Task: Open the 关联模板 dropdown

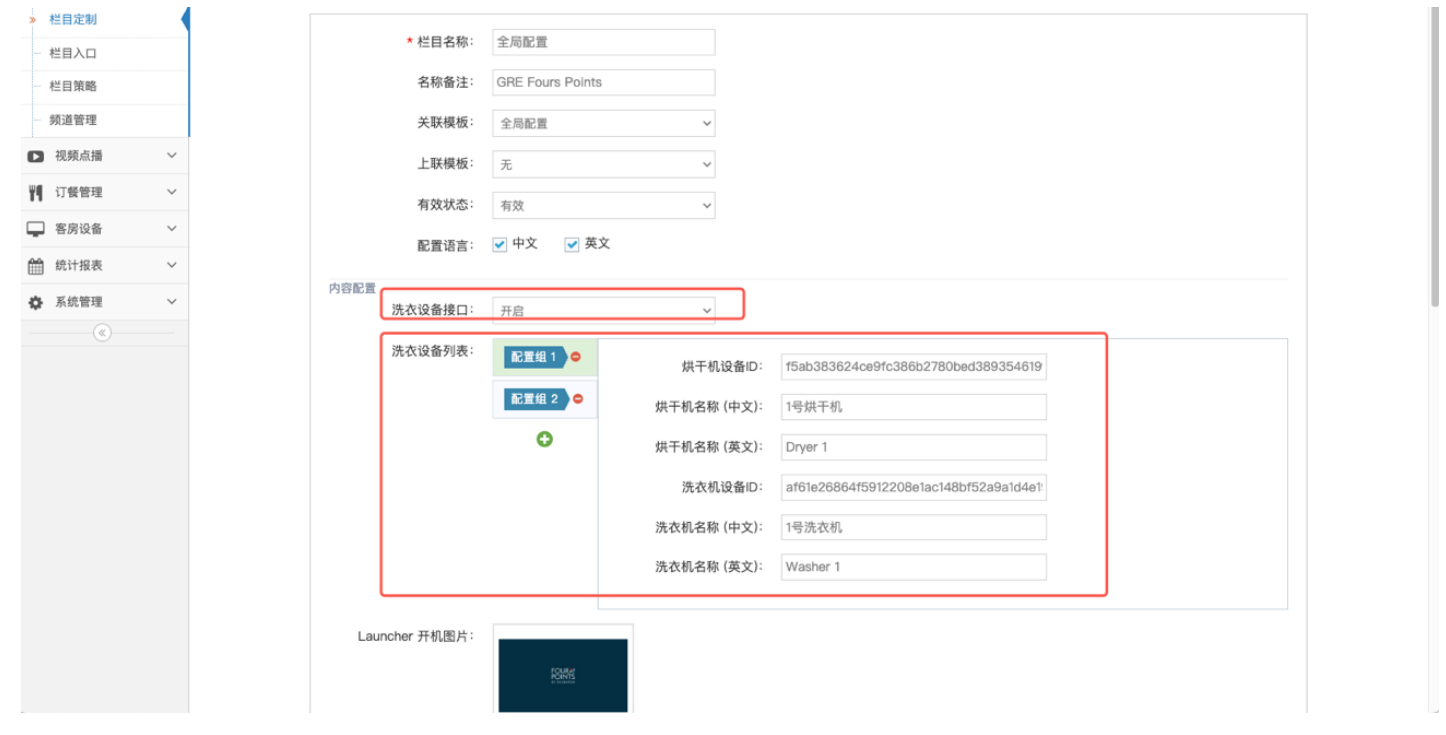Action: (603, 124)
